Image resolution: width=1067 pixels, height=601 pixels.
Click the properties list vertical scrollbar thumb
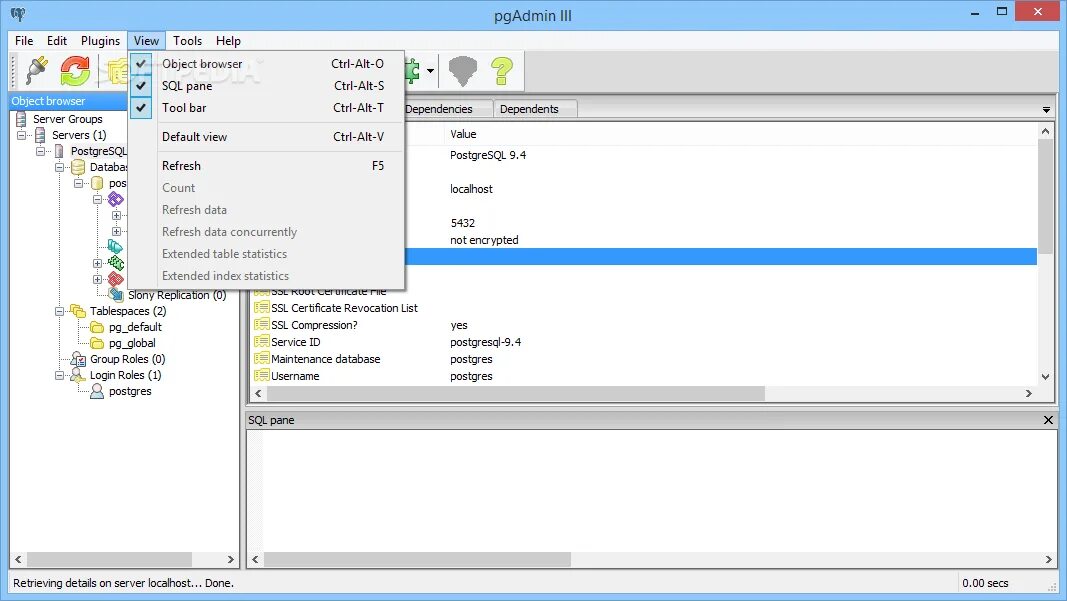tap(1045, 196)
